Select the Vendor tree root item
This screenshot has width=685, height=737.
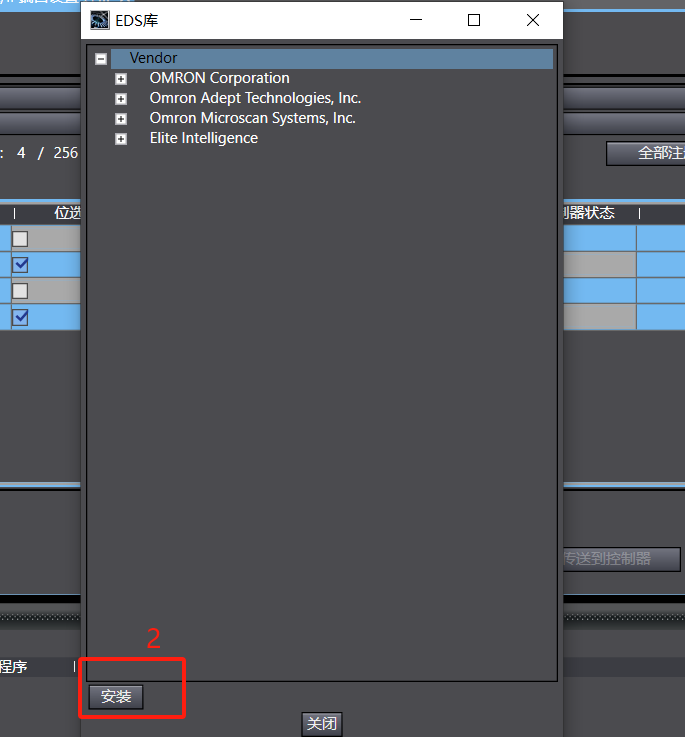153,58
